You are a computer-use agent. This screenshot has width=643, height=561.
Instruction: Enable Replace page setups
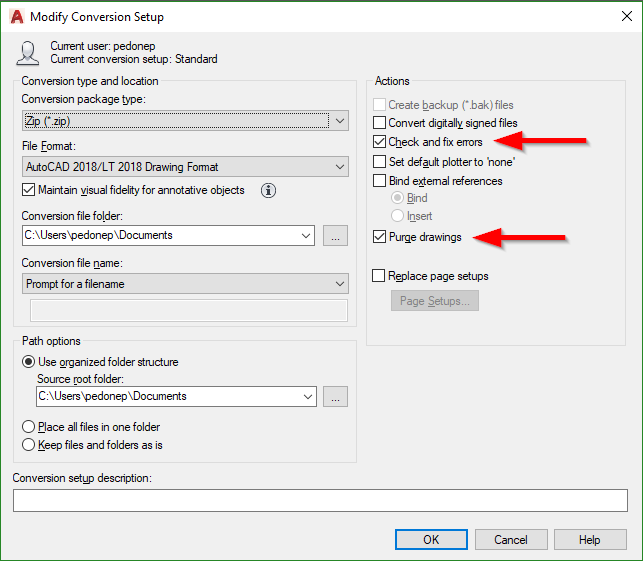pos(380,275)
